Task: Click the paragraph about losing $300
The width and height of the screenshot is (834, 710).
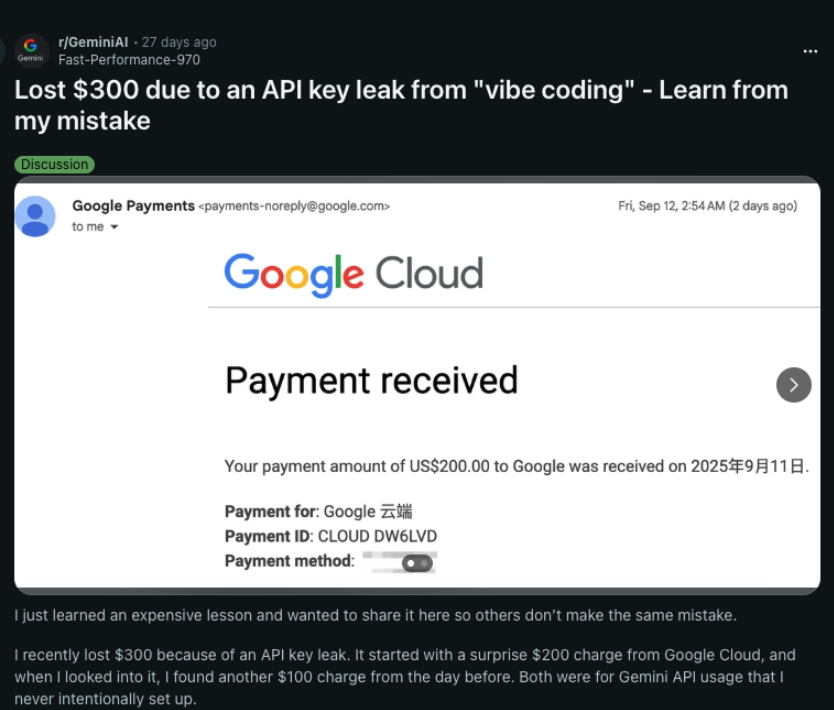Action: tap(405, 677)
